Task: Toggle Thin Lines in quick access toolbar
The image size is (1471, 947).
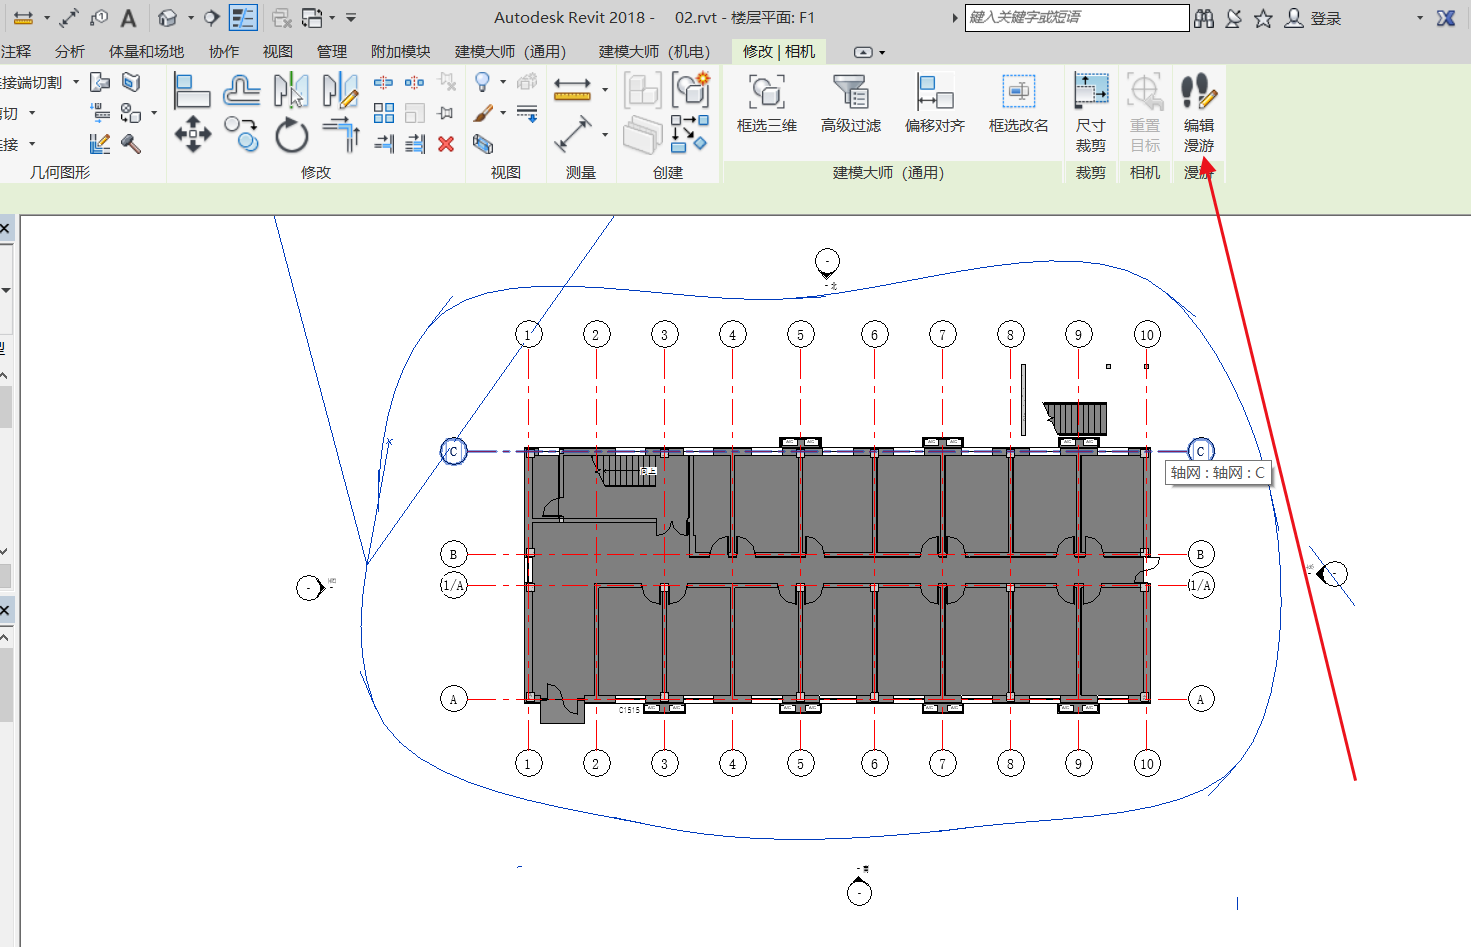Action: point(243,18)
